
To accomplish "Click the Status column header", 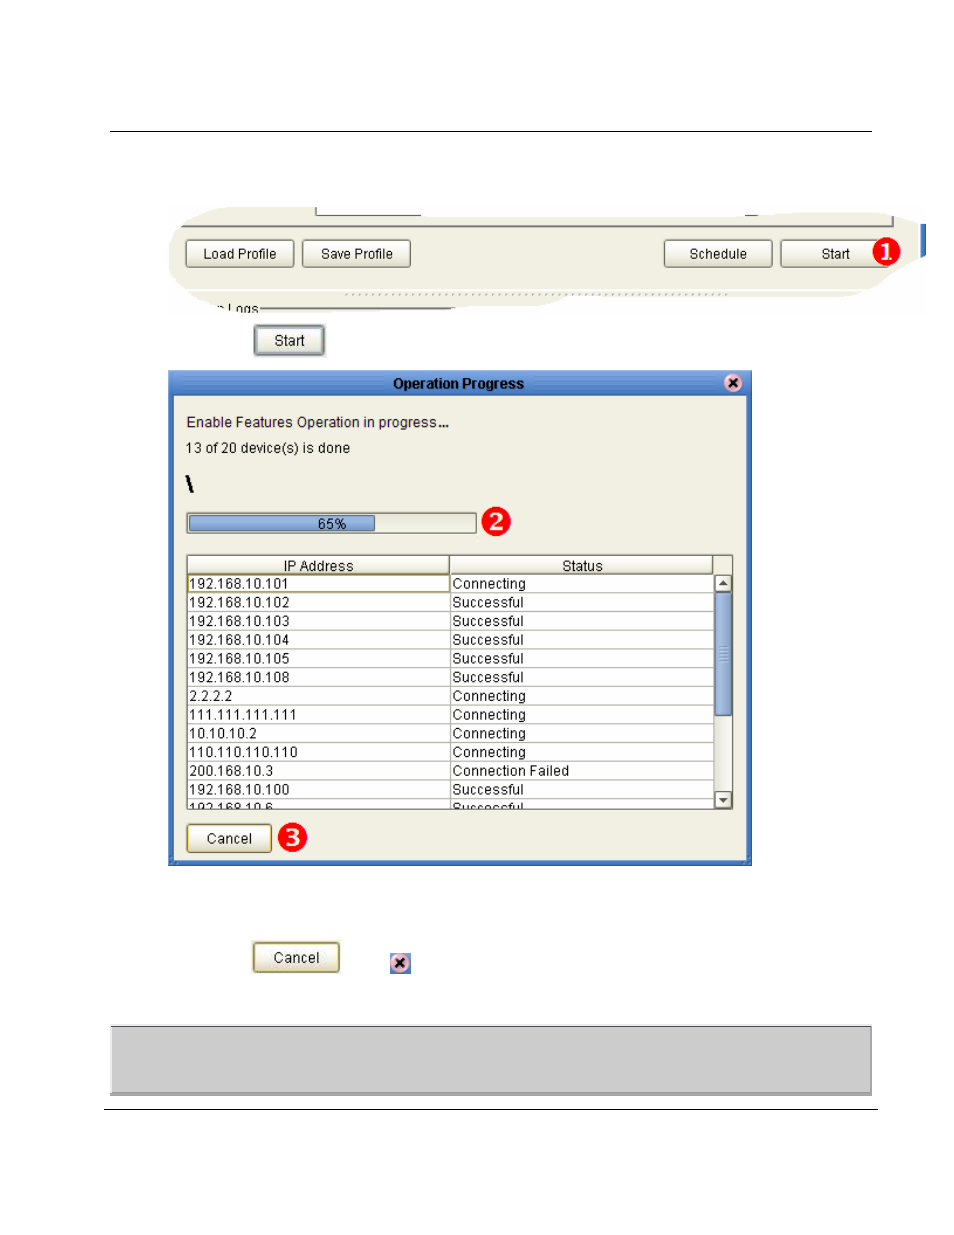I will (582, 566).
